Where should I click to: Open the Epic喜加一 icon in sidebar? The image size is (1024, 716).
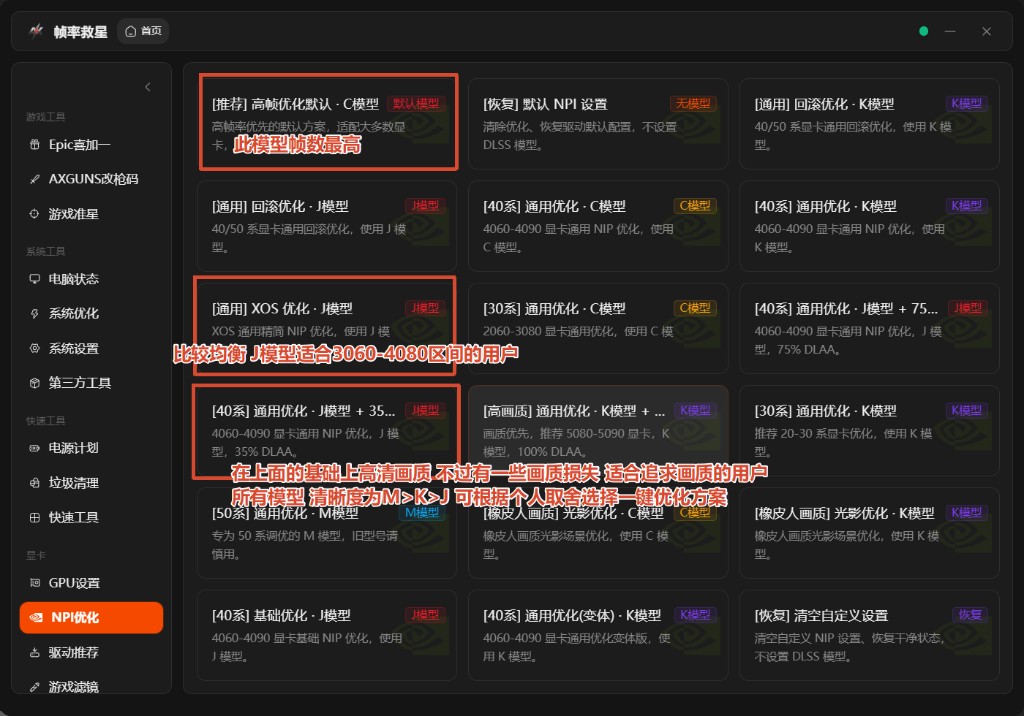35,144
